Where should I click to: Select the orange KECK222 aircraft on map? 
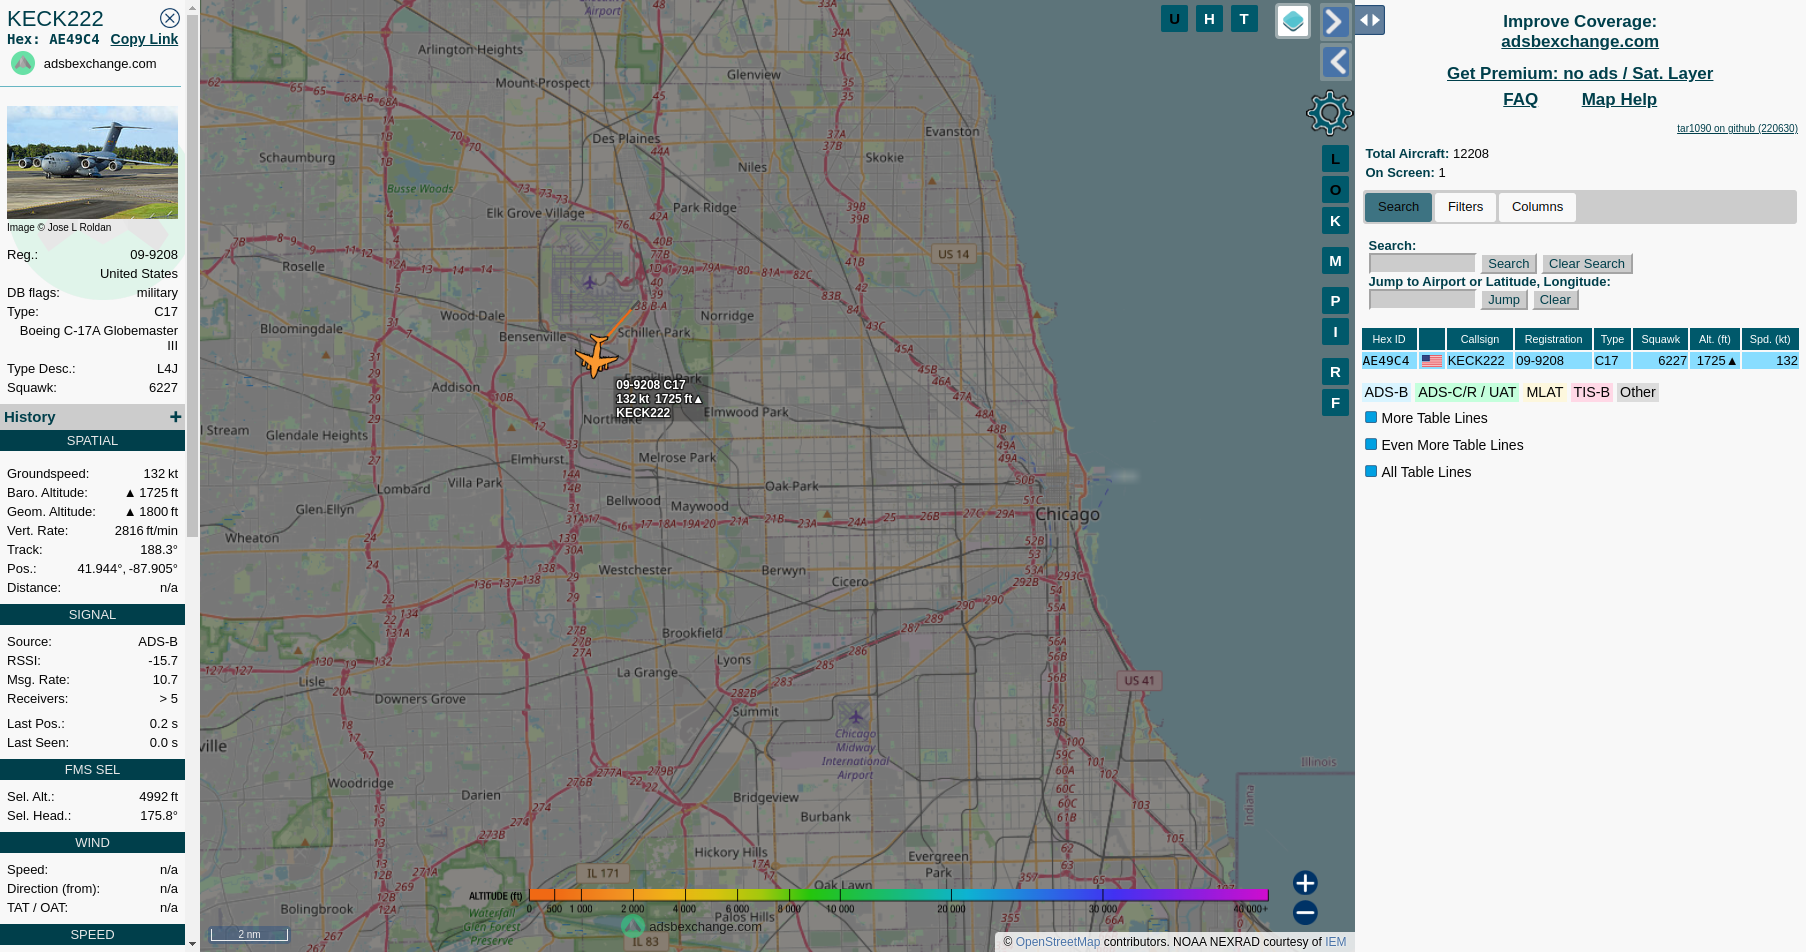[x=597, y=355]
